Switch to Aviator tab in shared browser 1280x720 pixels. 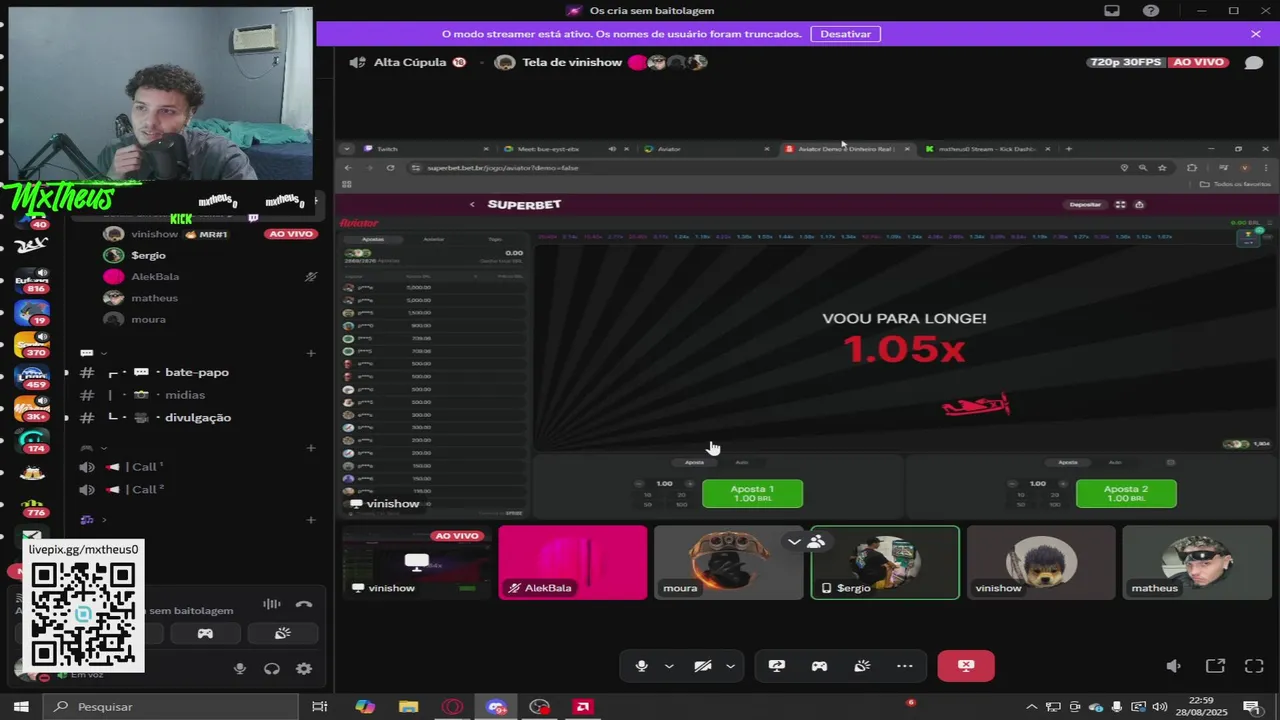(x=669, y=149)
